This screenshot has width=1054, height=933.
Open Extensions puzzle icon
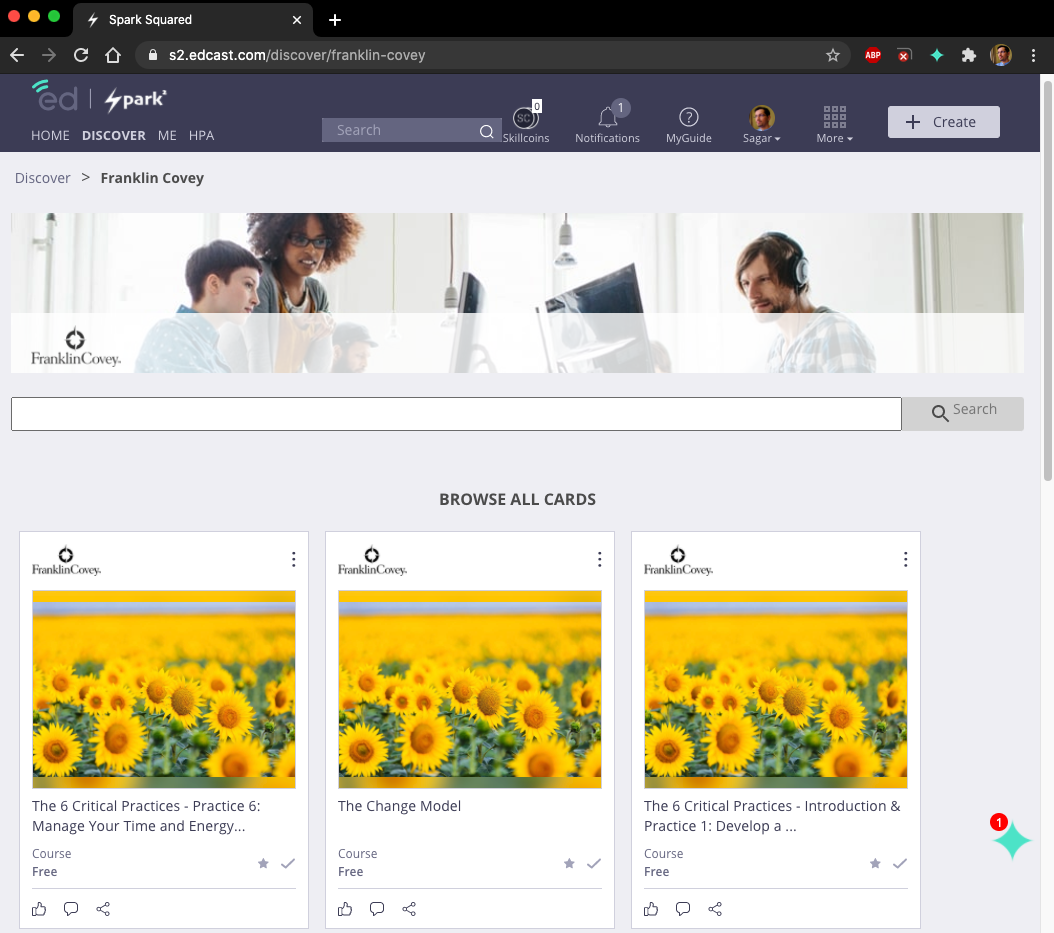(969, 55)
